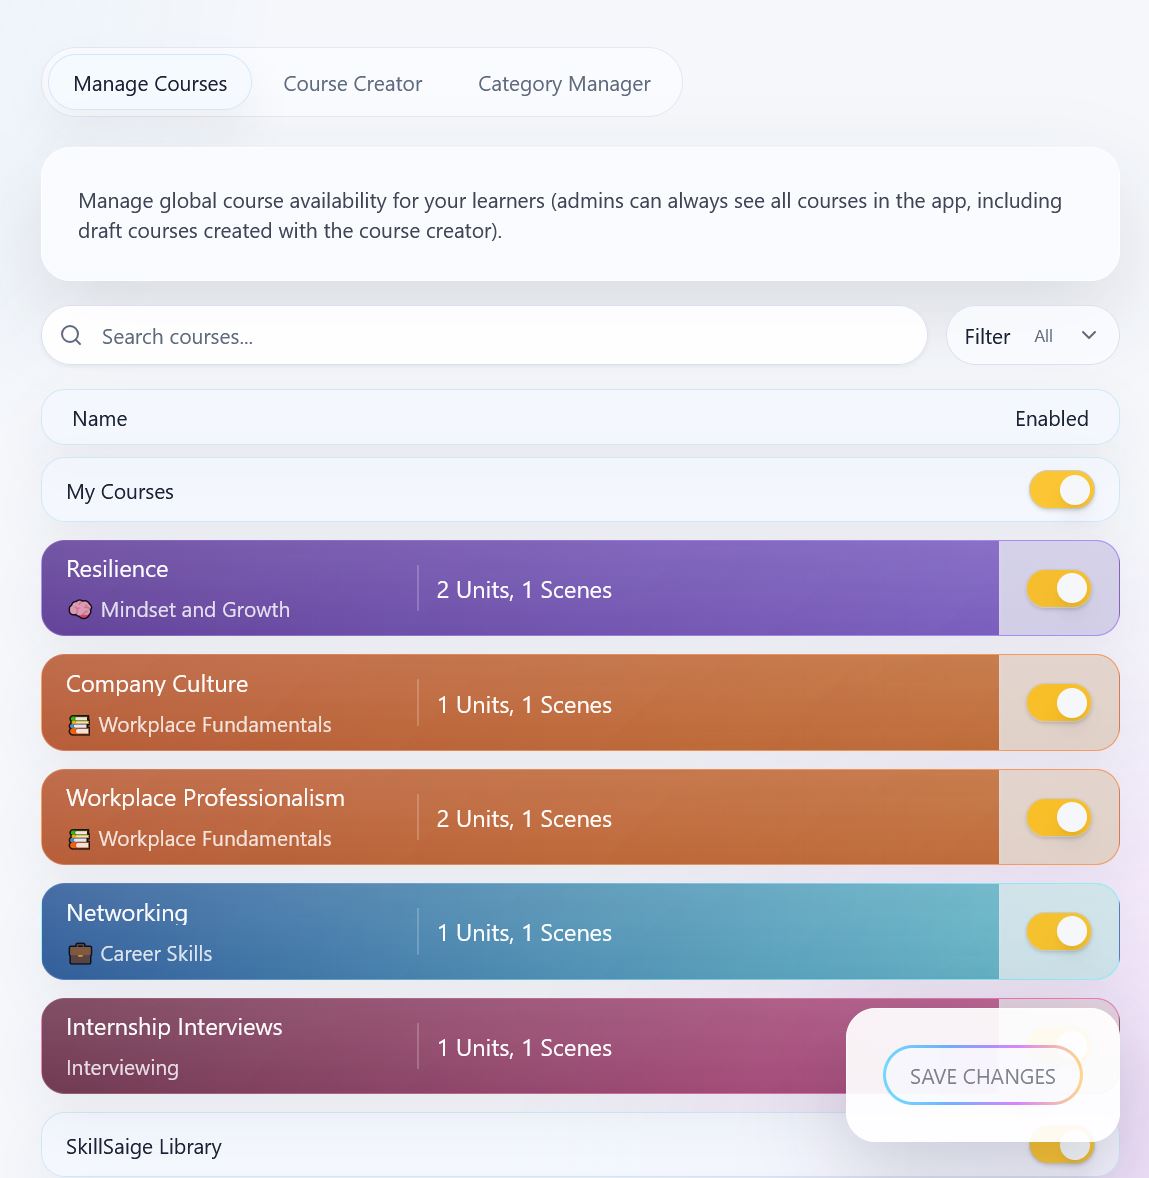Toggle the Internship Interviews course off

(1059, 1046)
